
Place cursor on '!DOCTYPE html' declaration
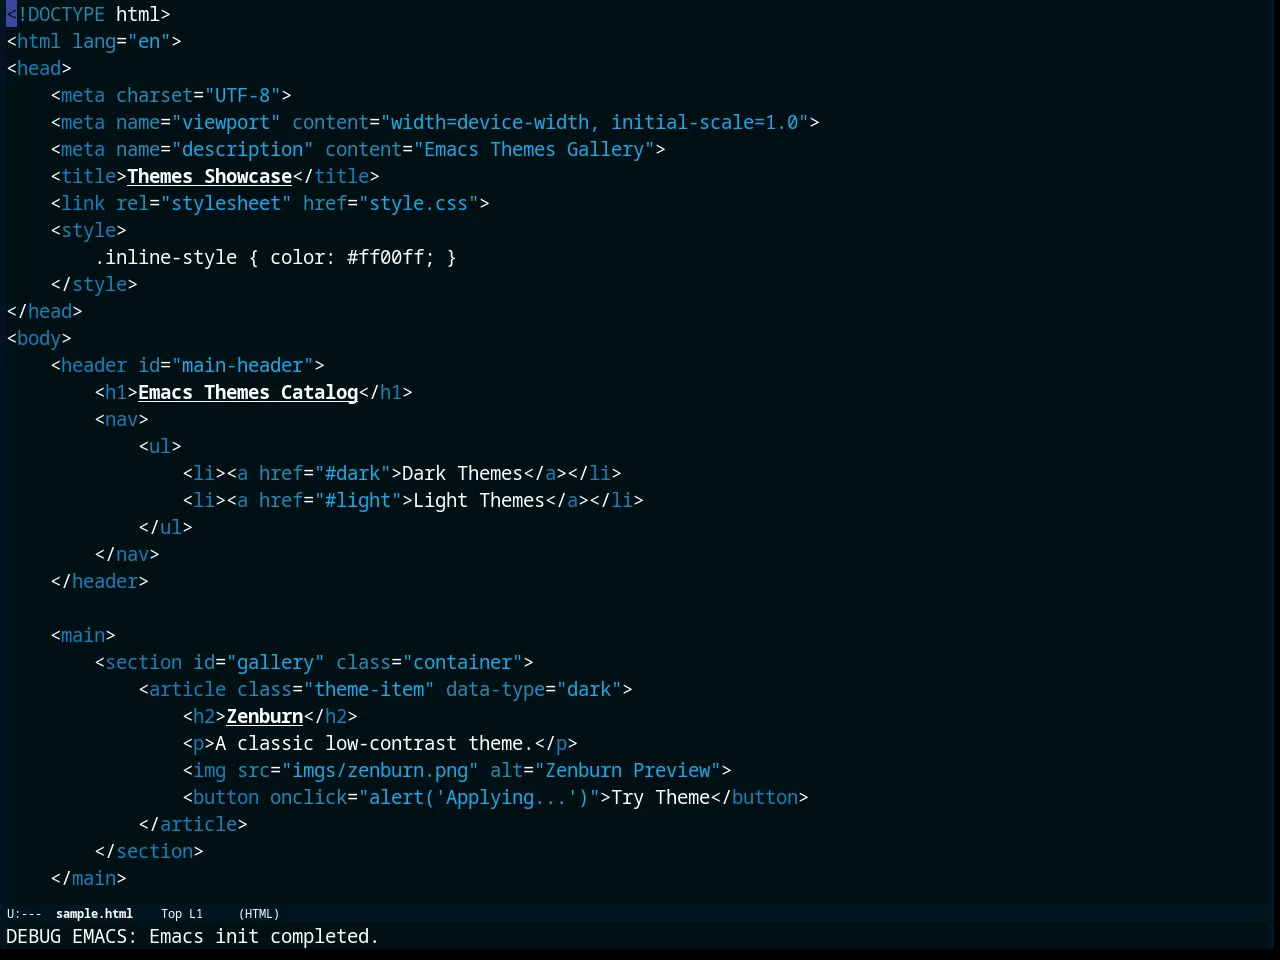[x=94, y=15]
